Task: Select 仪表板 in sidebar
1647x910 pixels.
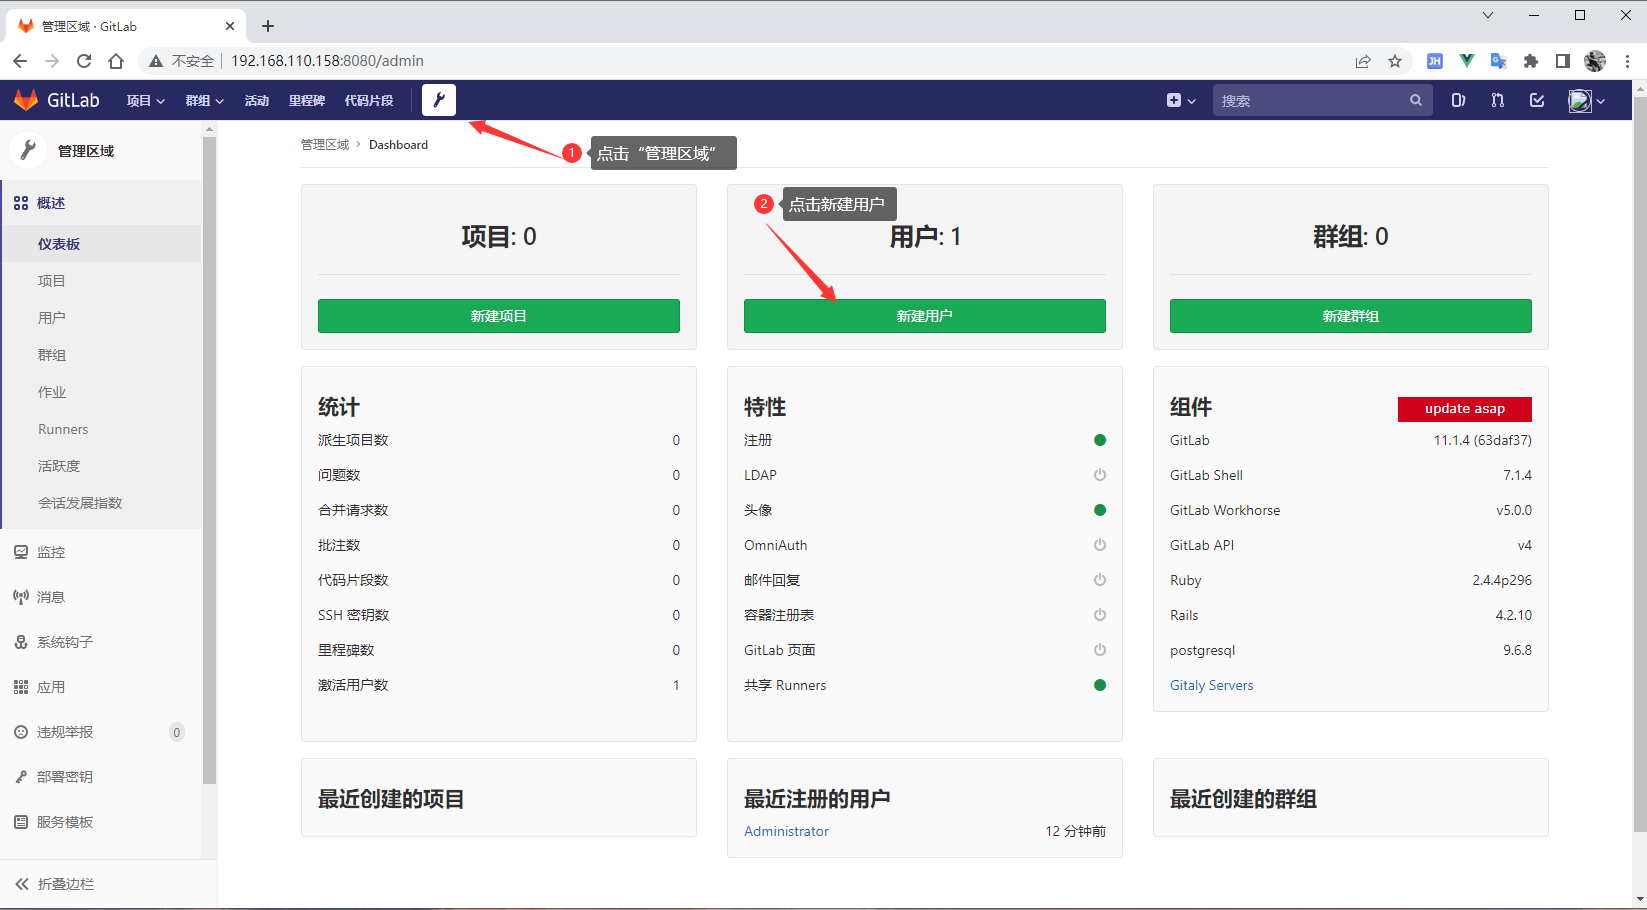Action: (x=102, y=244)
